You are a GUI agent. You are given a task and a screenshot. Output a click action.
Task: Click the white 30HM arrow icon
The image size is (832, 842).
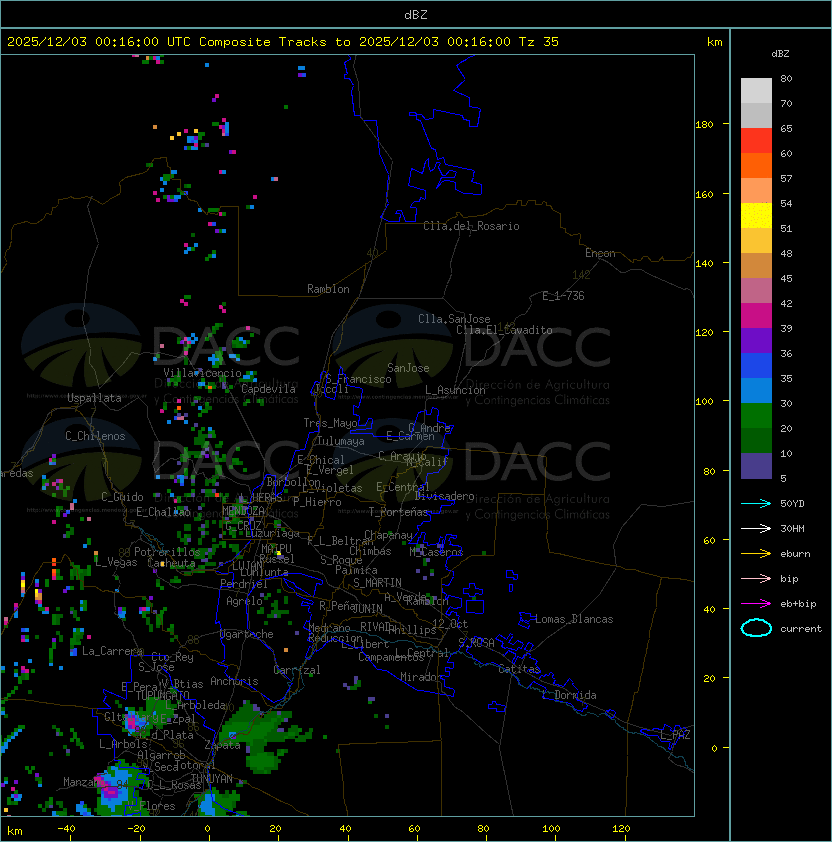tap(756, 528)
